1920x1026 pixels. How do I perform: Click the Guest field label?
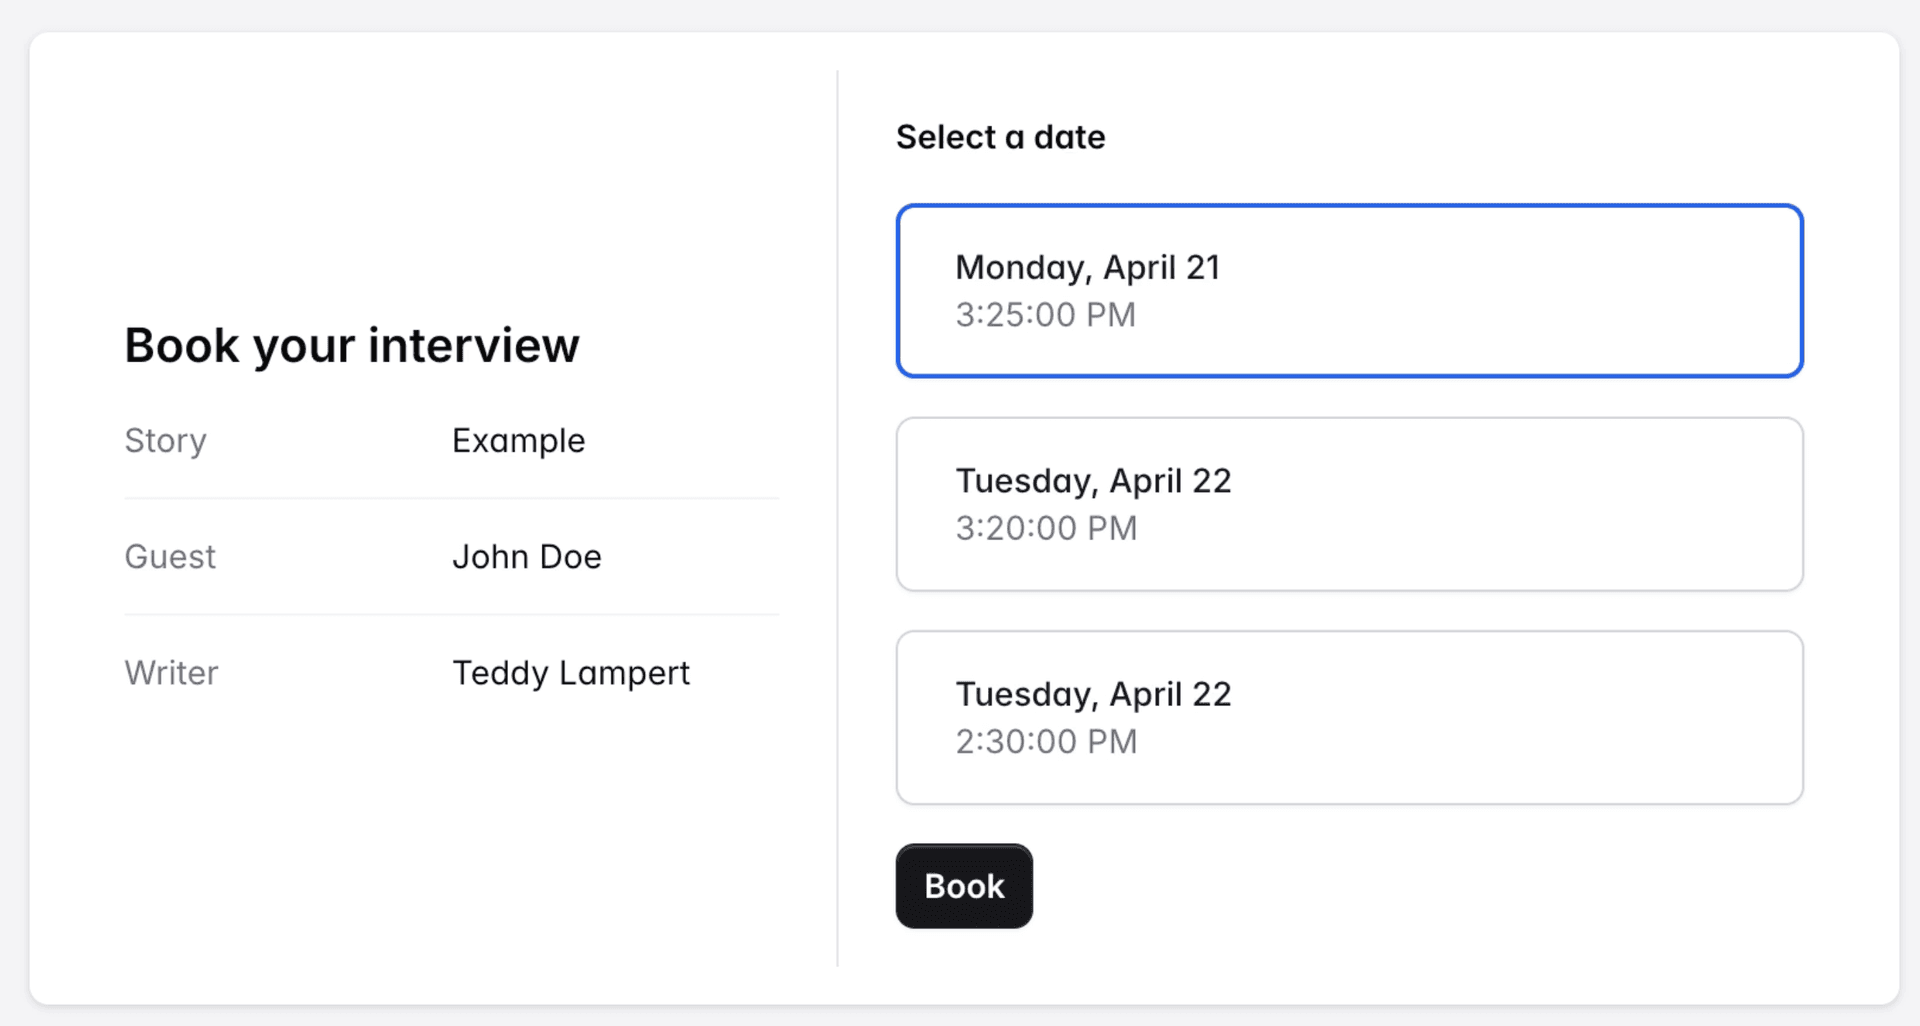(170, 557)
